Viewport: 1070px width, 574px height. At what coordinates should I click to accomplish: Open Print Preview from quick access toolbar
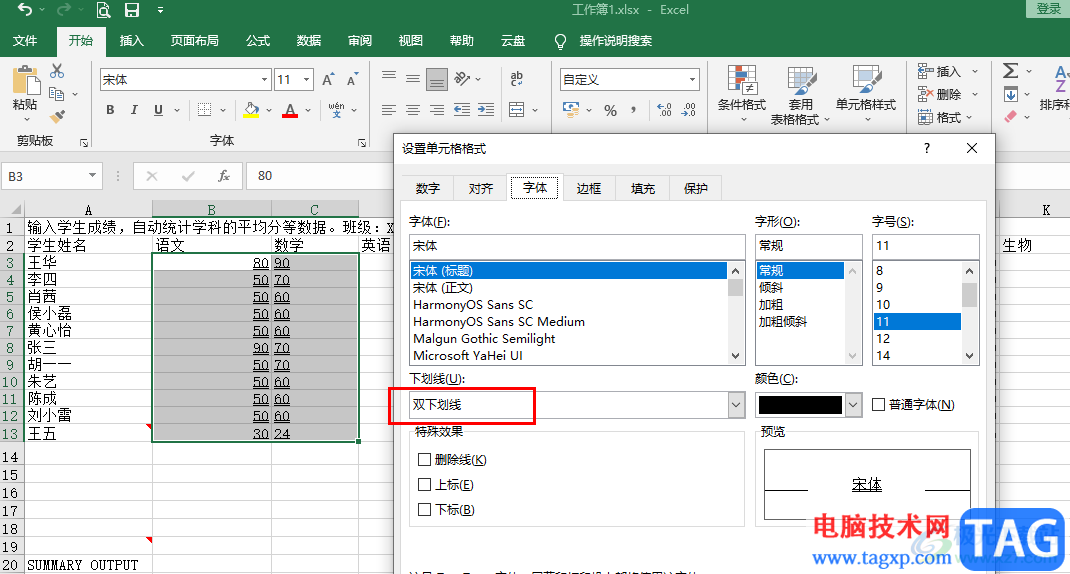tap(102, 10)
